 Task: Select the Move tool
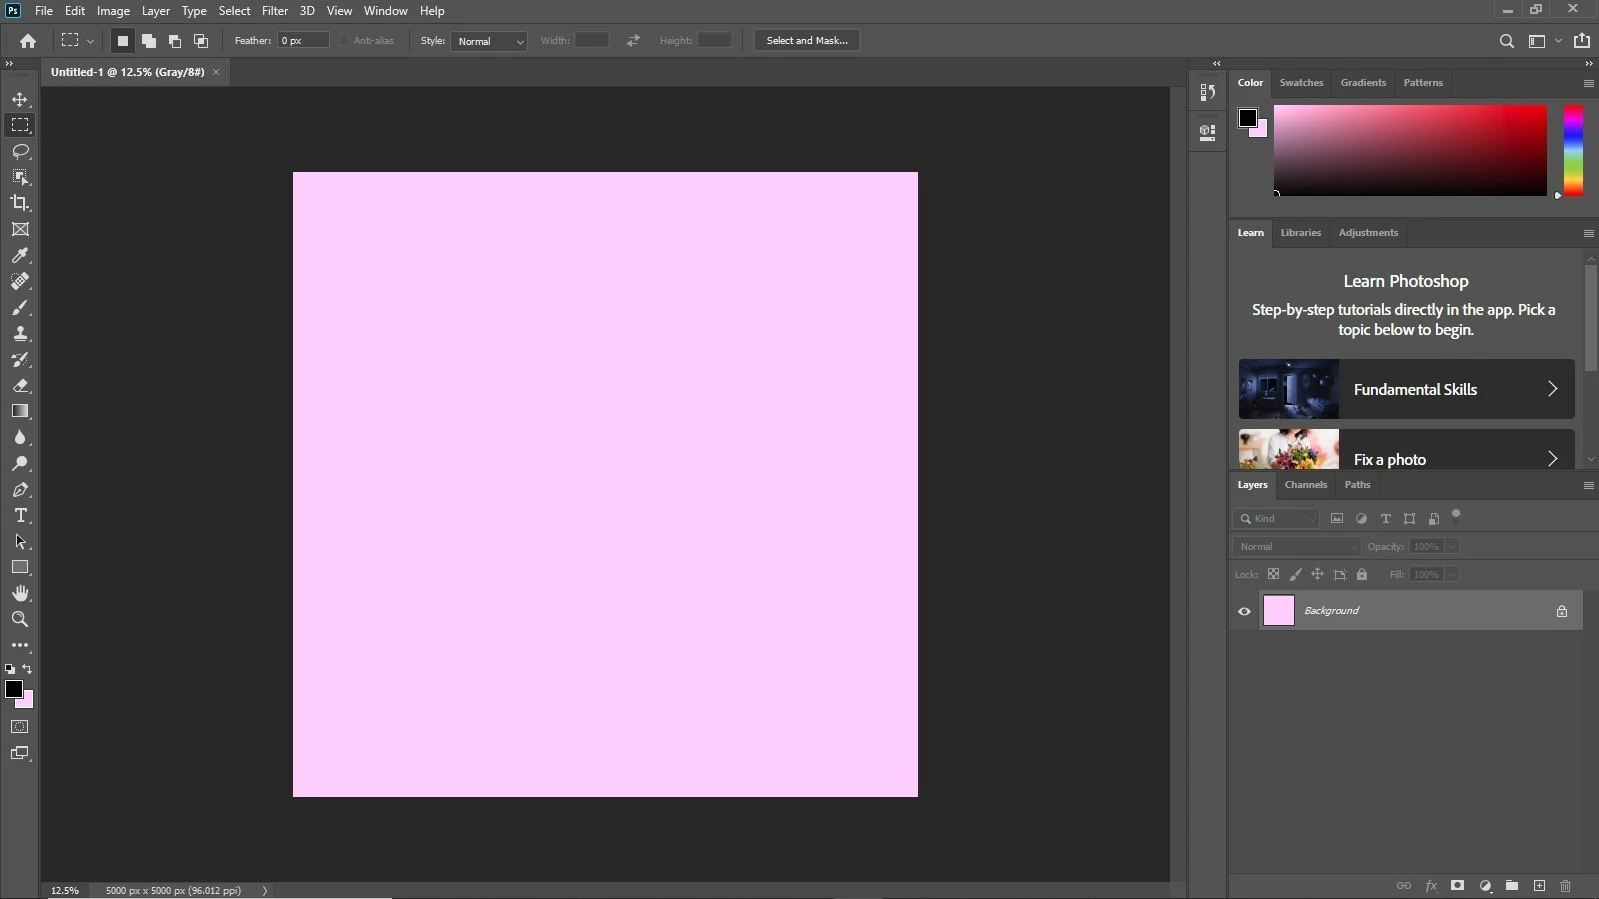pos(20,99)
